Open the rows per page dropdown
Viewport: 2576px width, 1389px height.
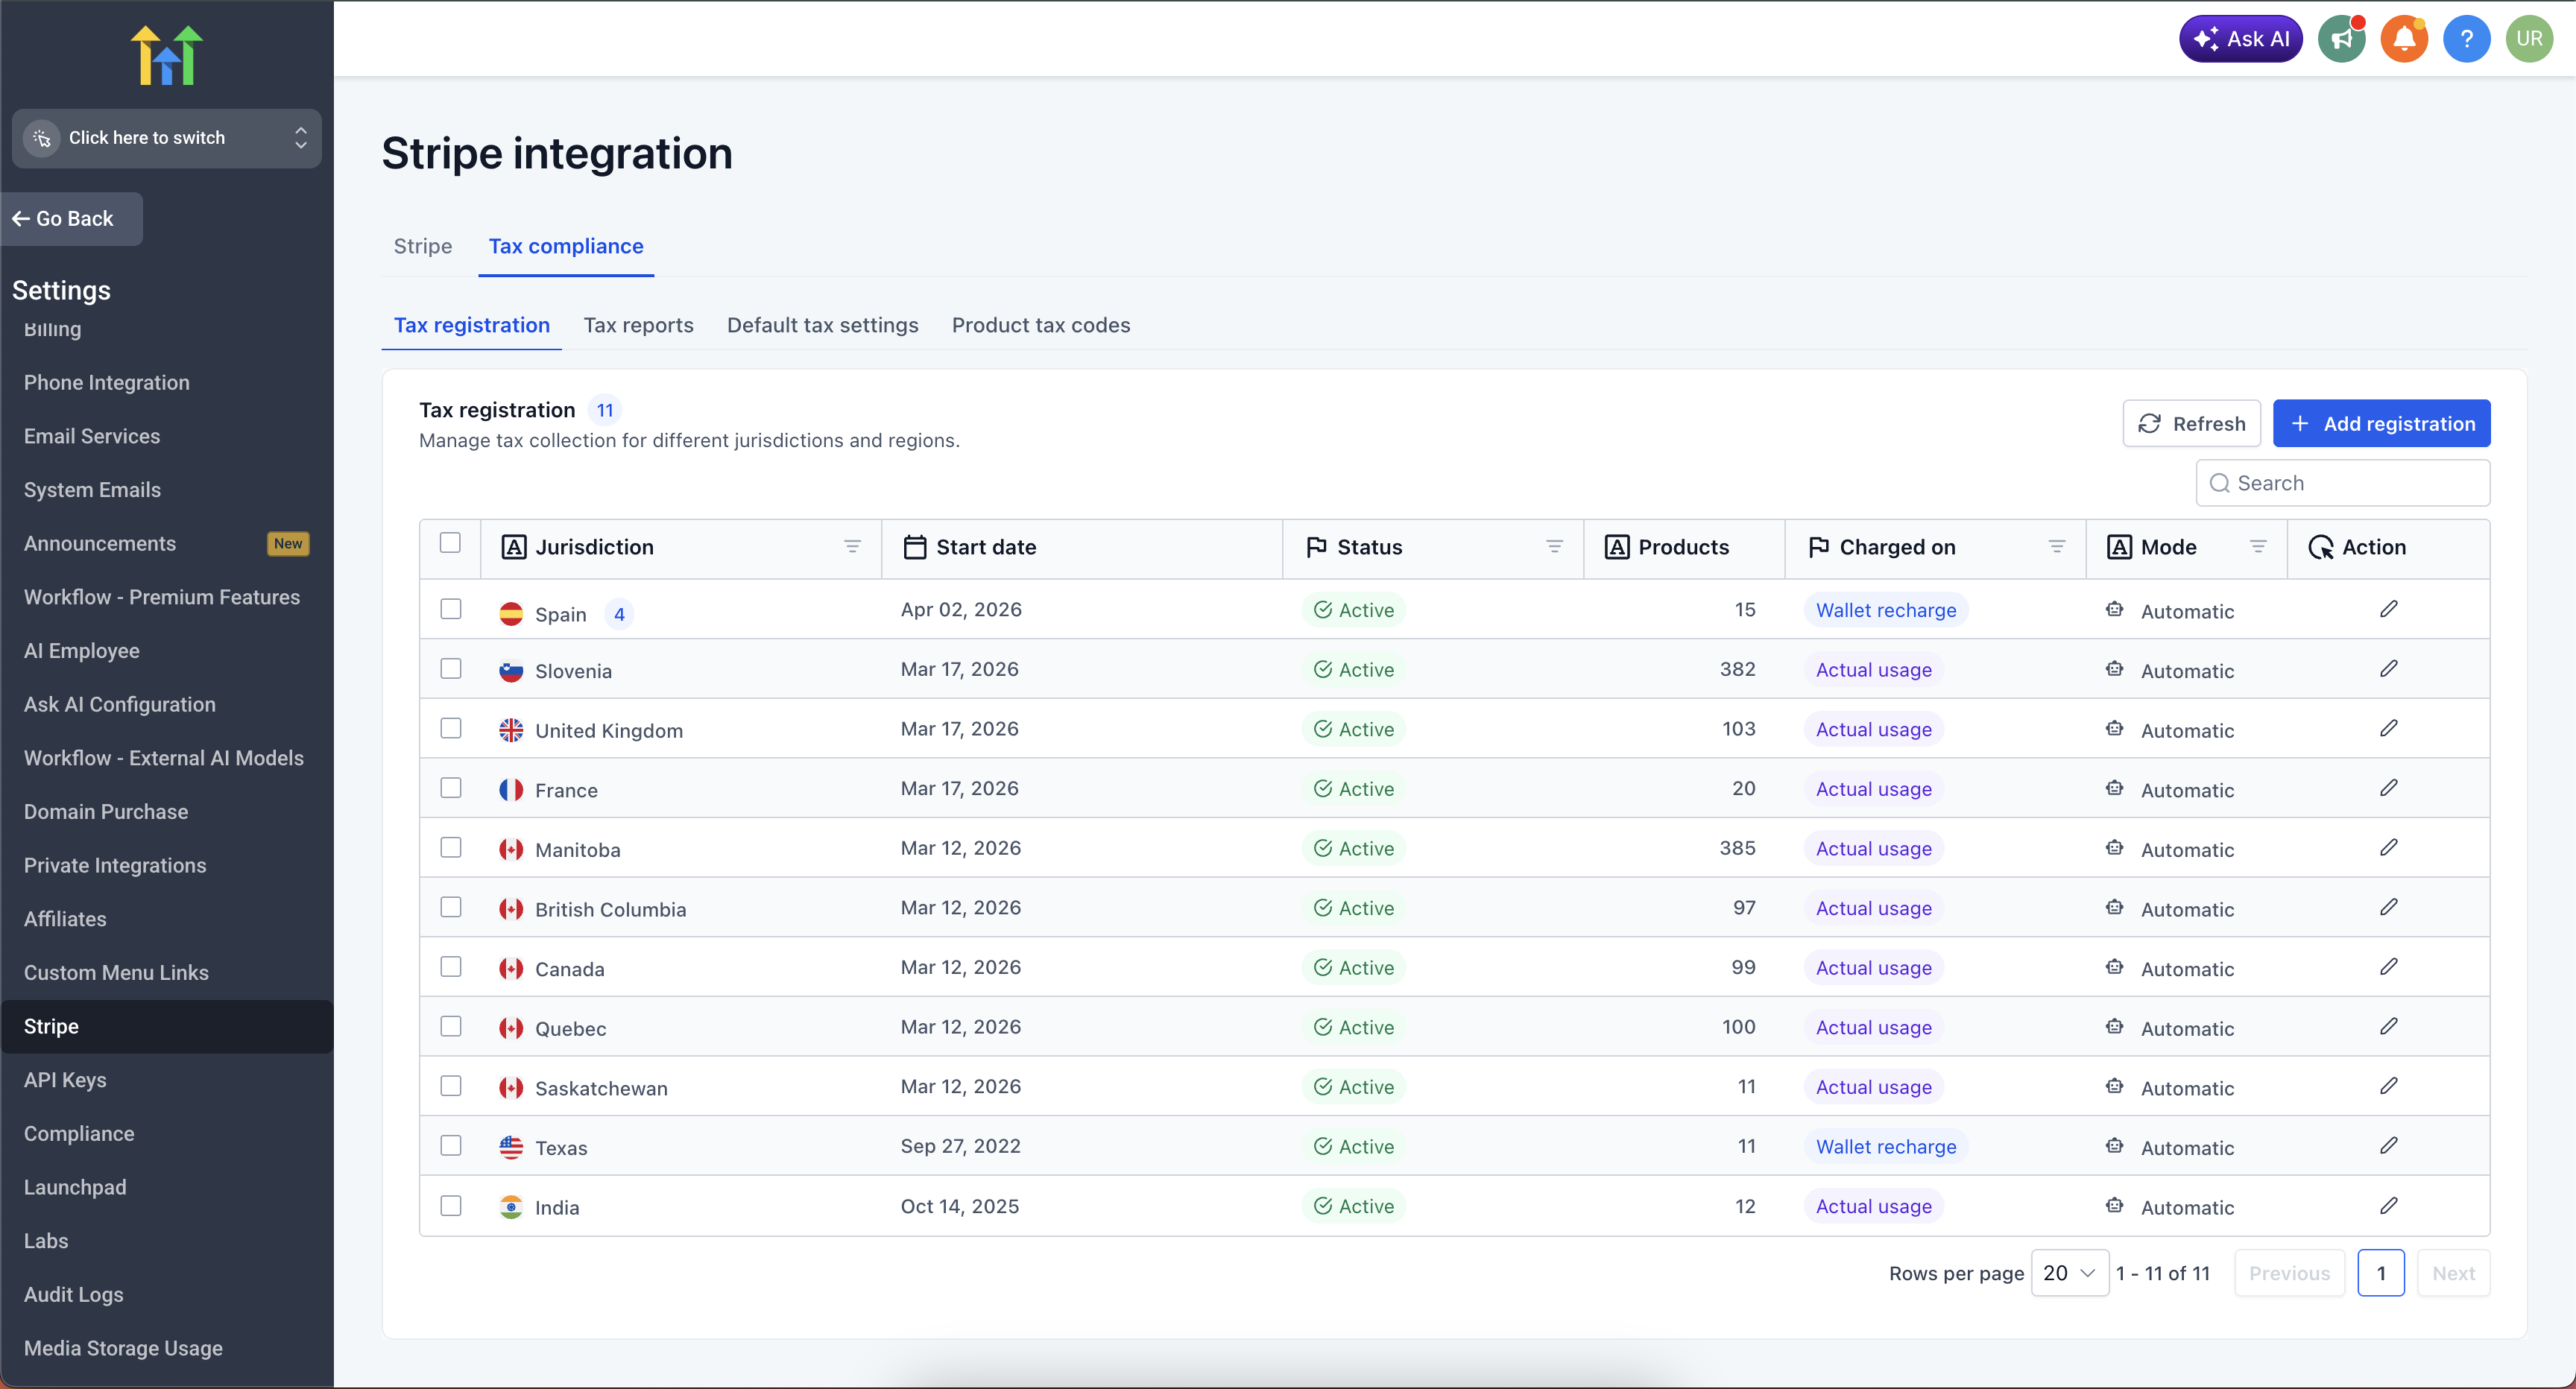pyautogui.click(x=2070, y=1273)
